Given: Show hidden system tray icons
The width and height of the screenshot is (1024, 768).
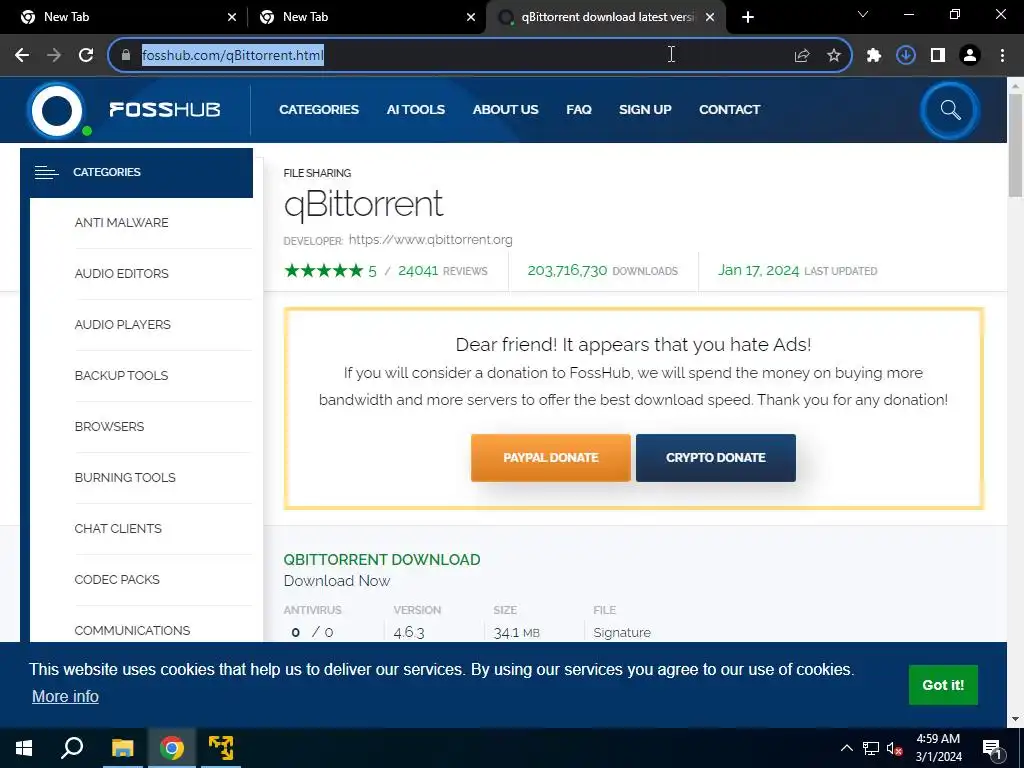Looking at the screenshot, I should 846,748.
